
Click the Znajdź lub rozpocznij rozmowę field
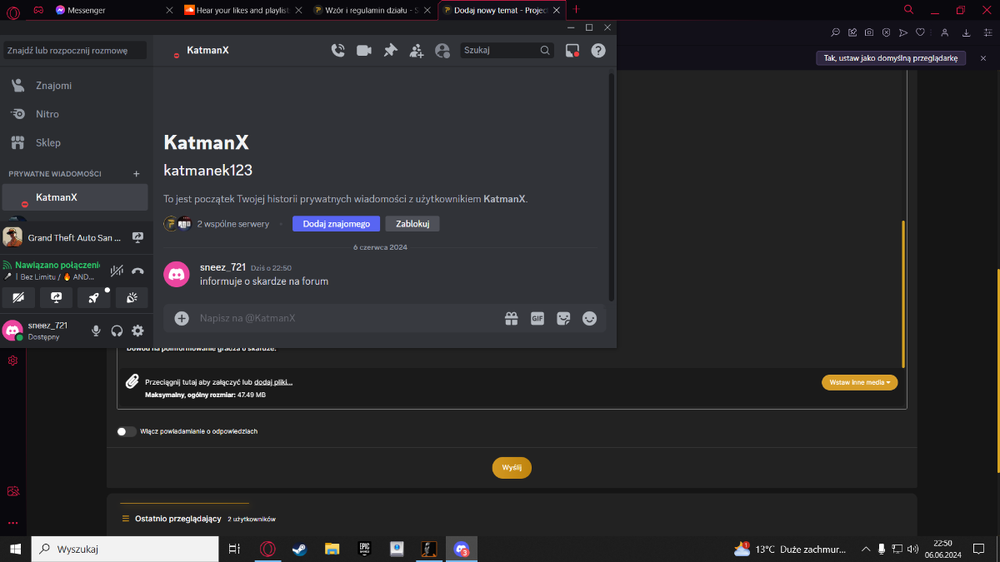click(x=75, y=50)
